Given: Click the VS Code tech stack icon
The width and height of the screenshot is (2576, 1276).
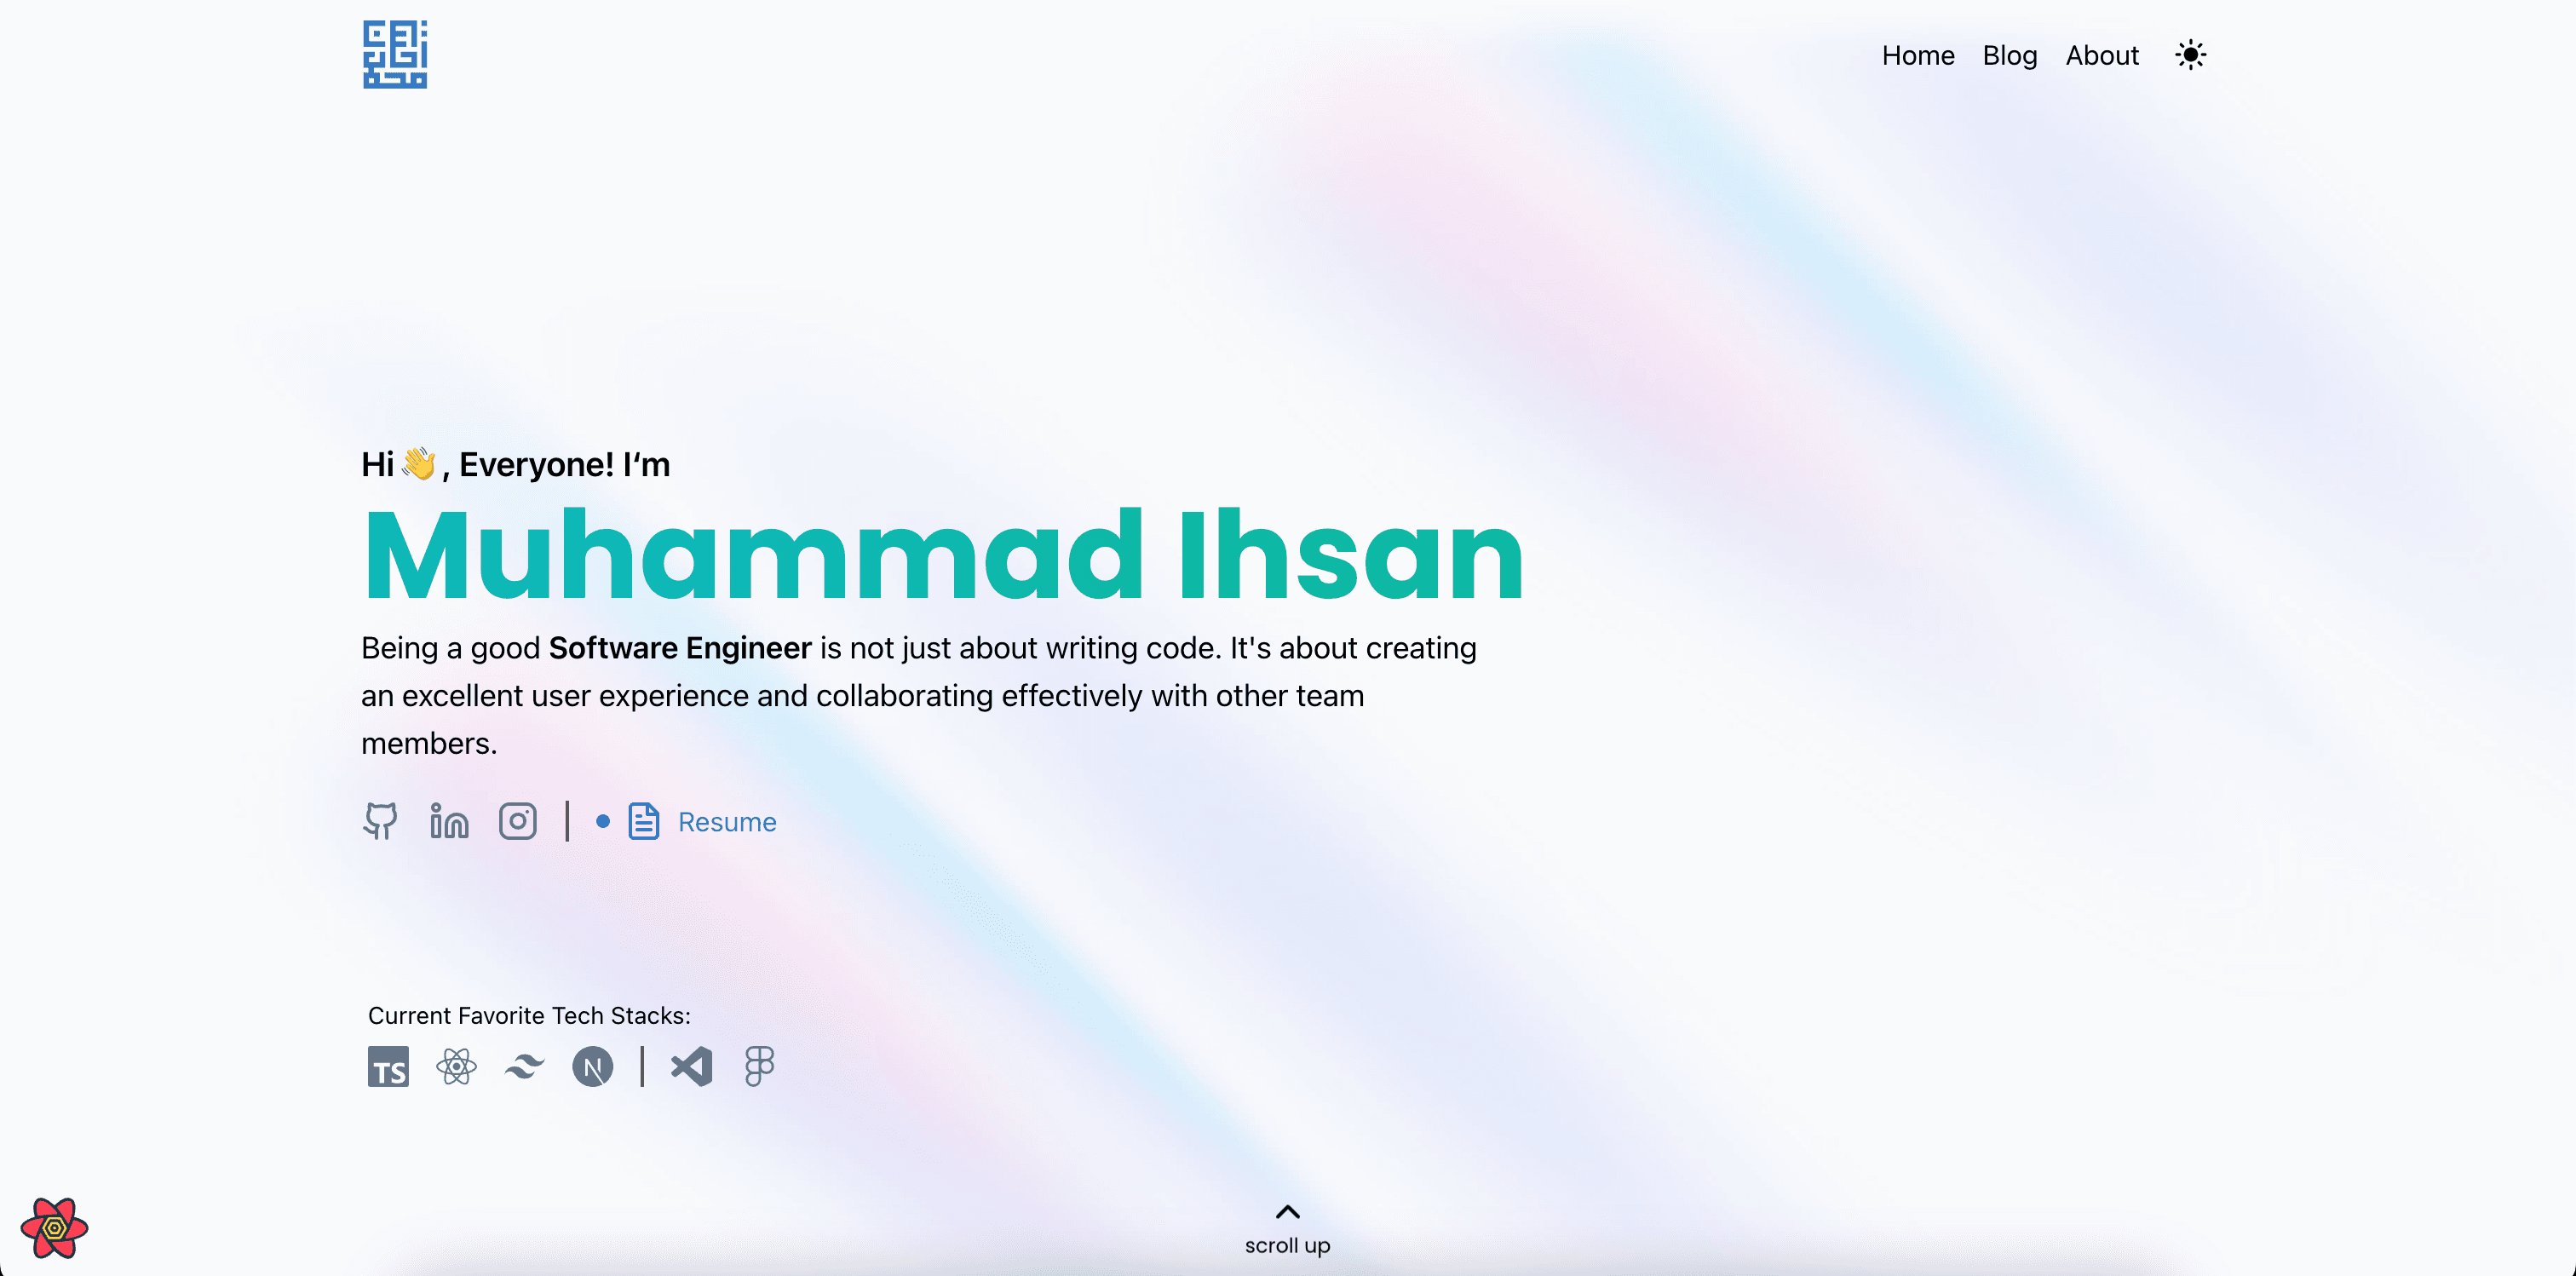Looking at the screenshot, I should [x=690, y=1066].
